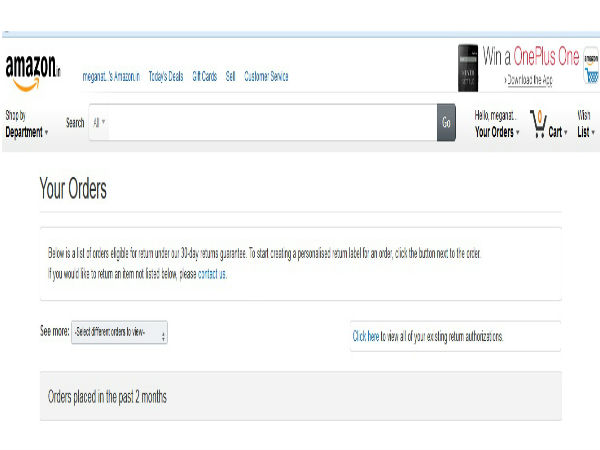
Task: Open the search category All dropdown
Action: (x=99, y=123)
